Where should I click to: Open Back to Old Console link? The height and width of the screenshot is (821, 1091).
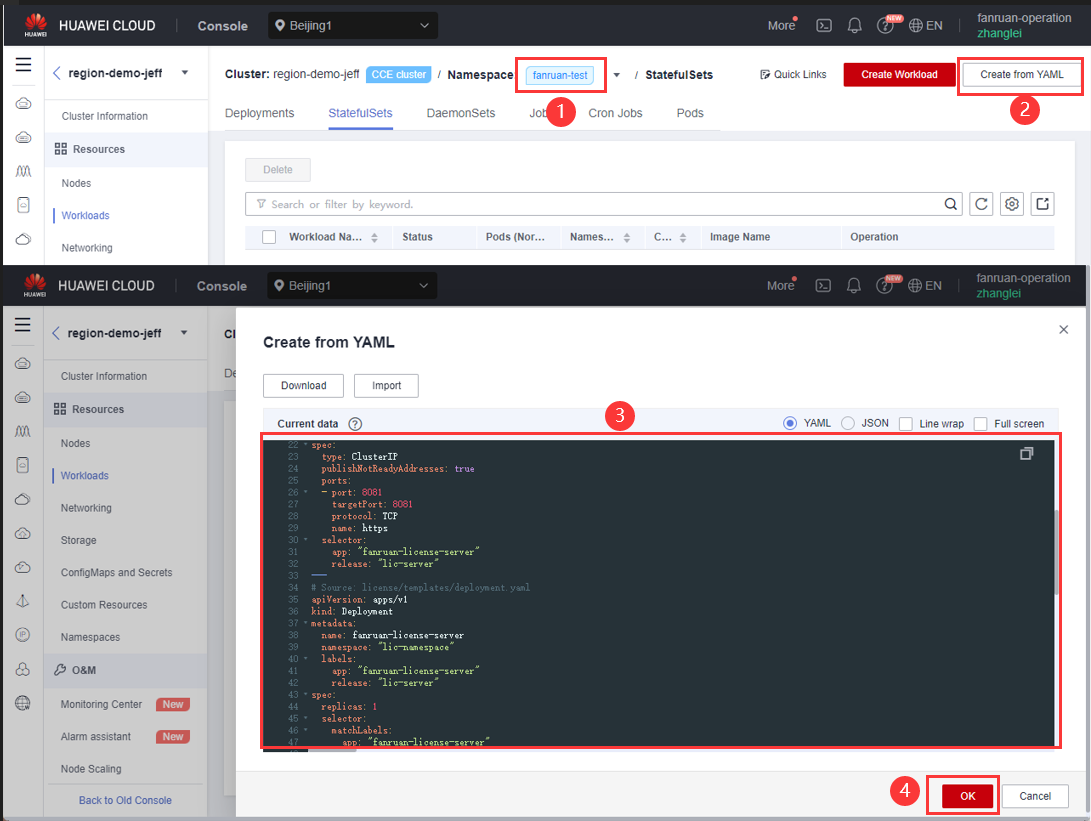(125, 800)
